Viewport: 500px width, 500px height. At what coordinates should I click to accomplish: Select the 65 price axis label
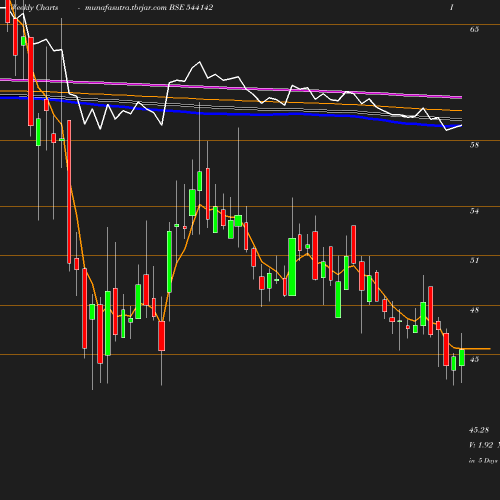click(x=474, y=29)
